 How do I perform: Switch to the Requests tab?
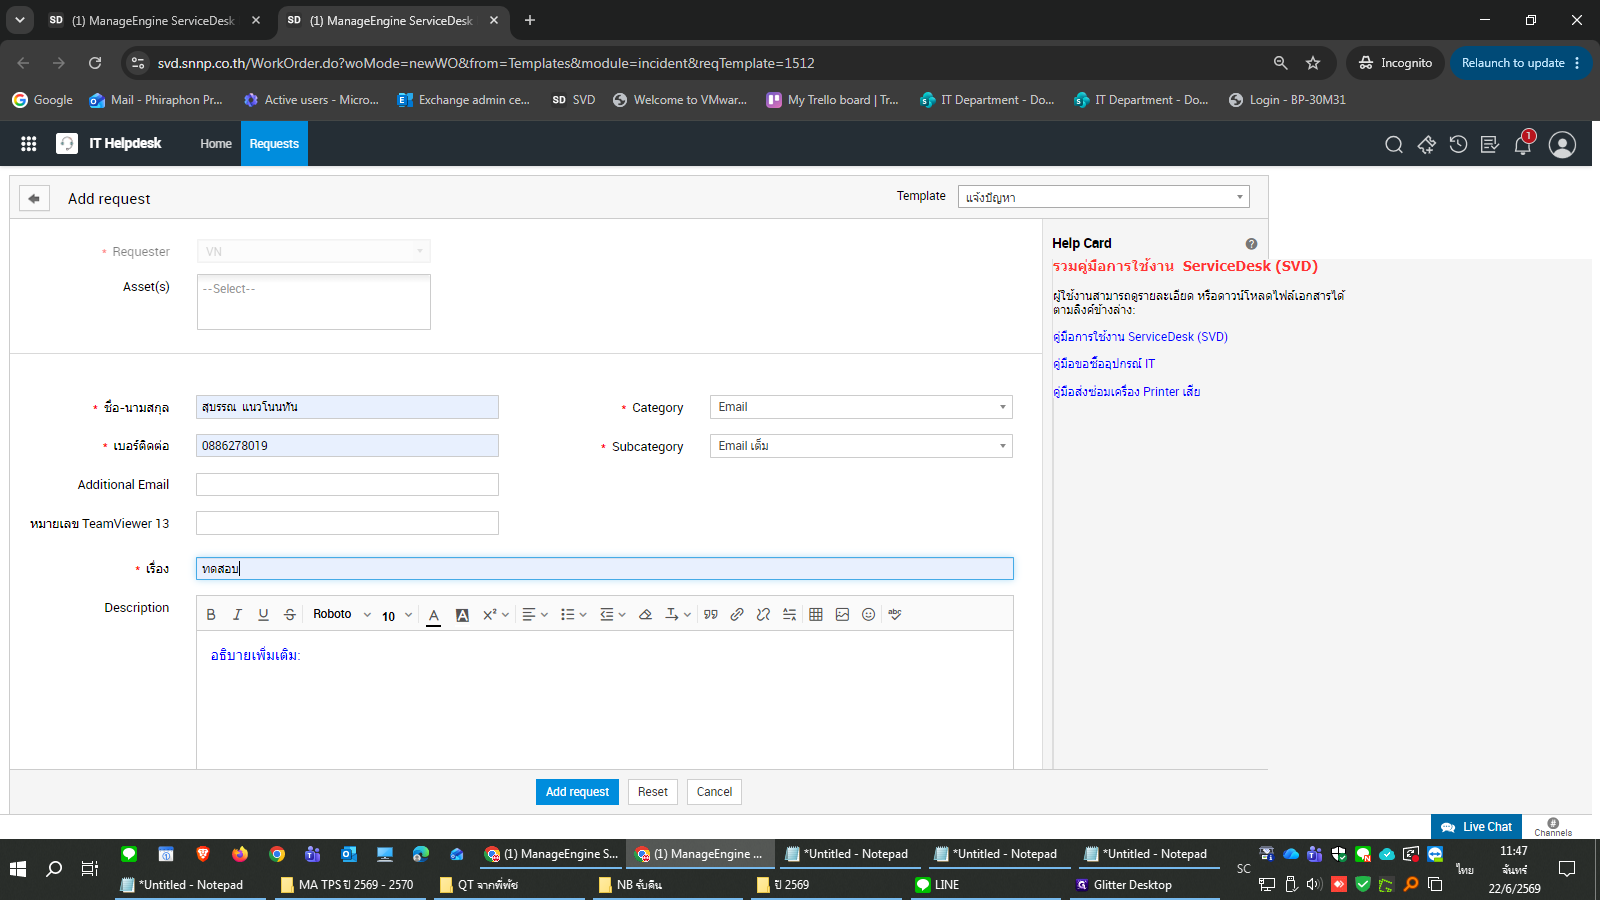pyautogui.click(x=274, y=144)
